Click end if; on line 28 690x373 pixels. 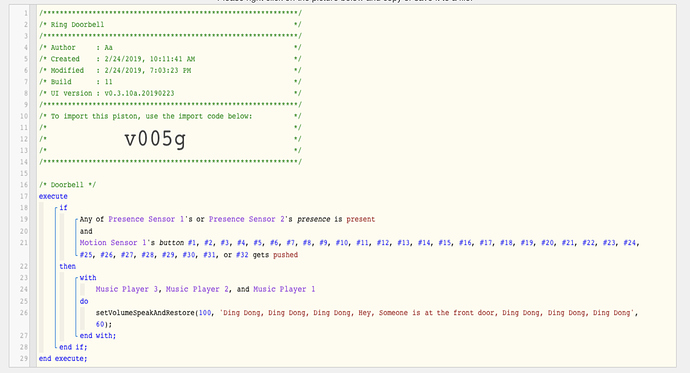(x=73, y=347)
